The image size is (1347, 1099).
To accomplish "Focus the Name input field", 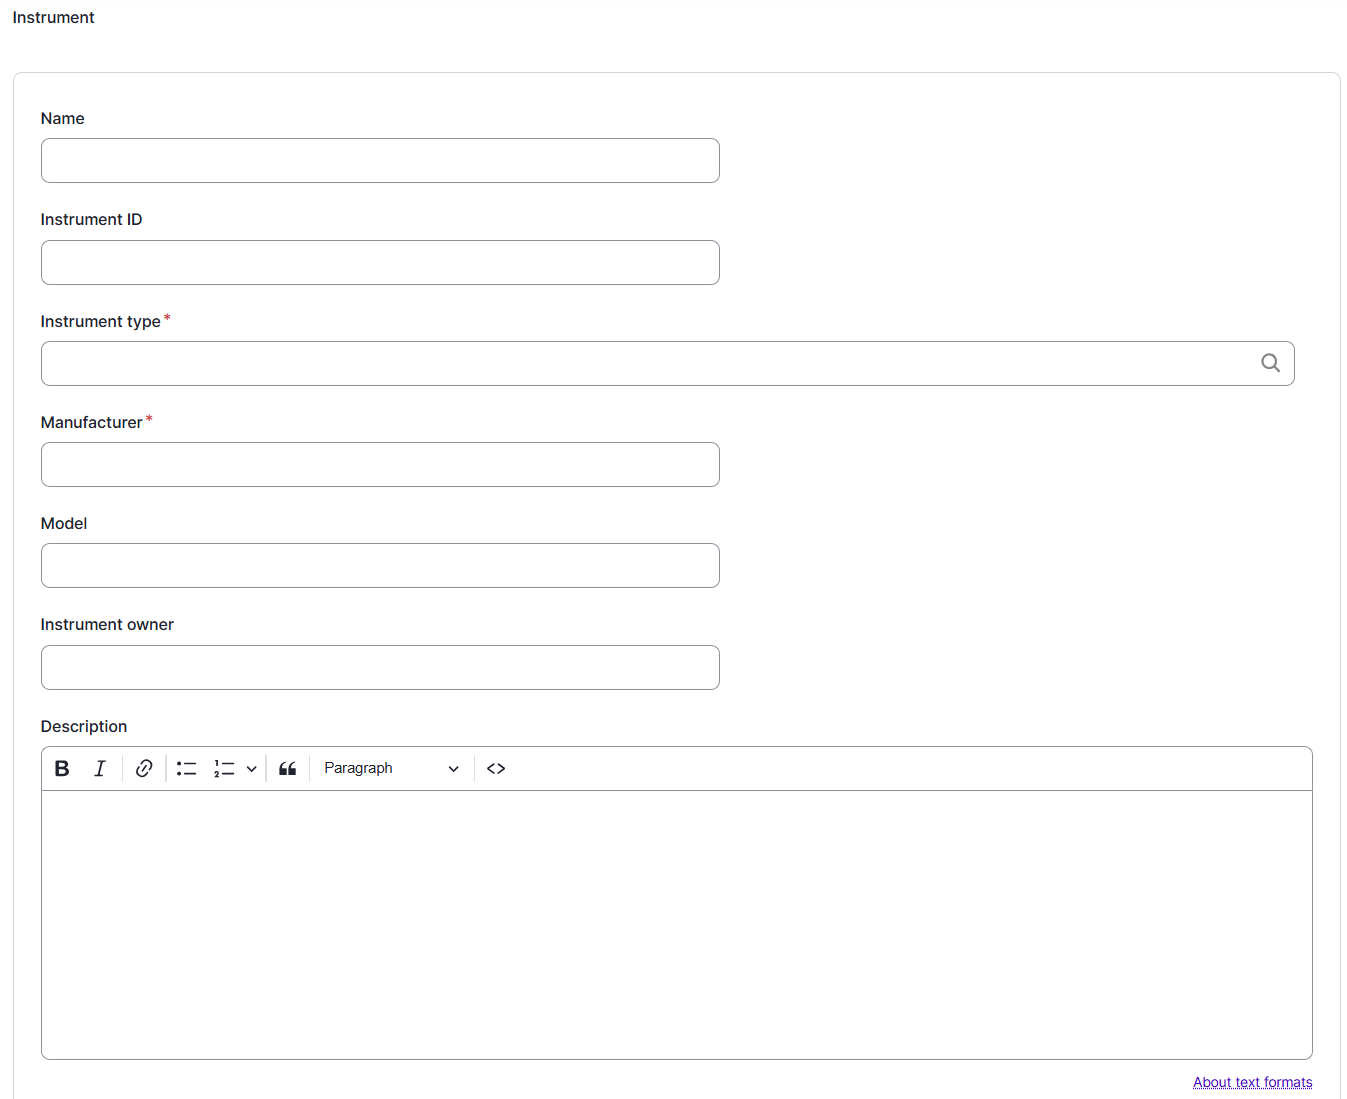I will (380, 160).
